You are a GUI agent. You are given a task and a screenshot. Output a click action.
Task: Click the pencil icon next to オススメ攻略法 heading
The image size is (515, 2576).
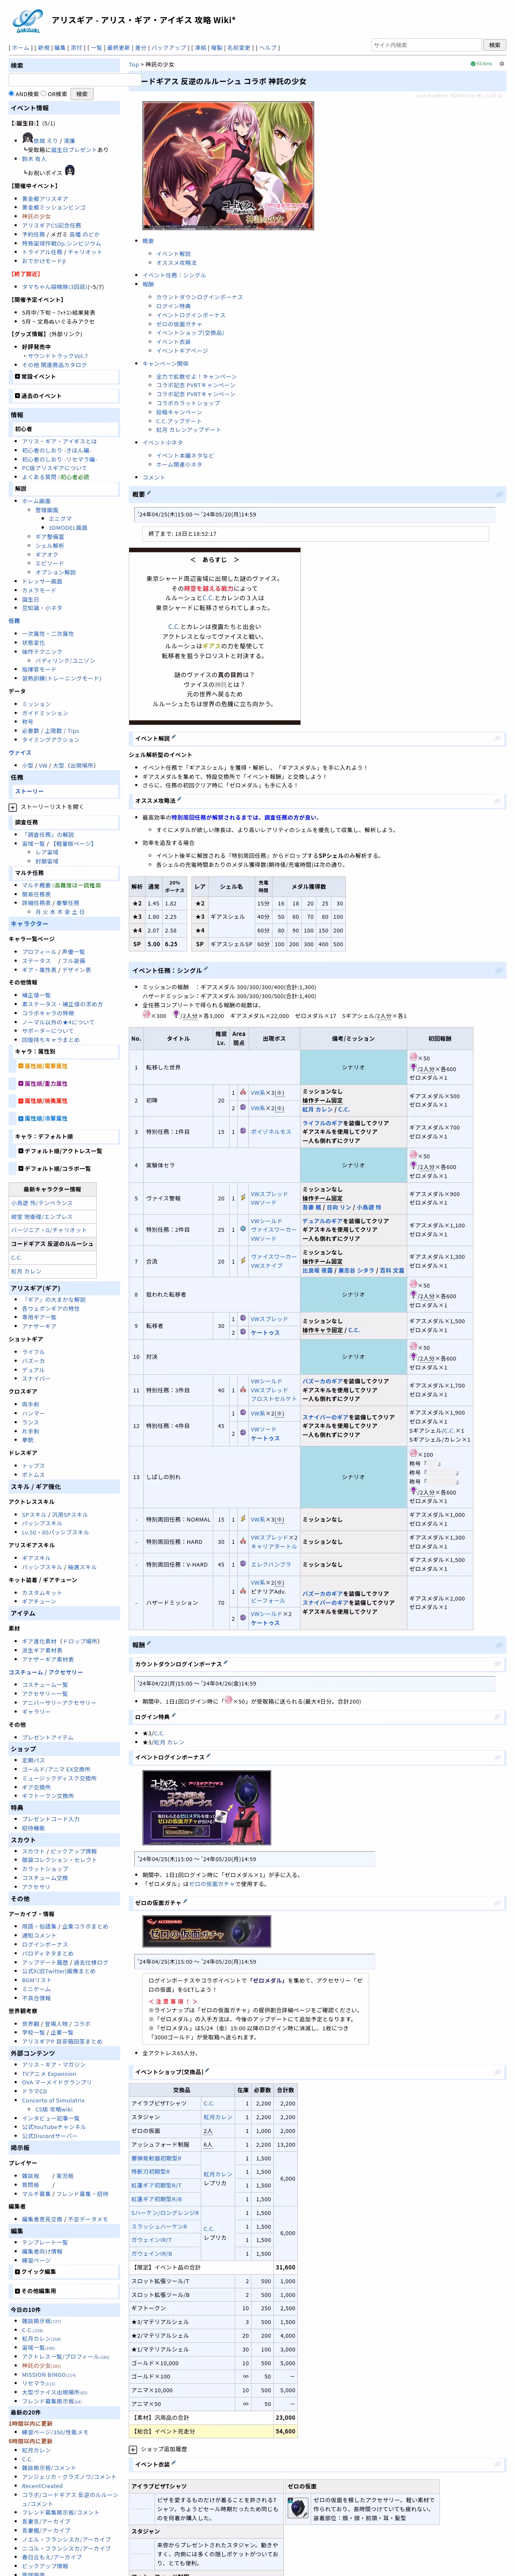click(179, 800)
